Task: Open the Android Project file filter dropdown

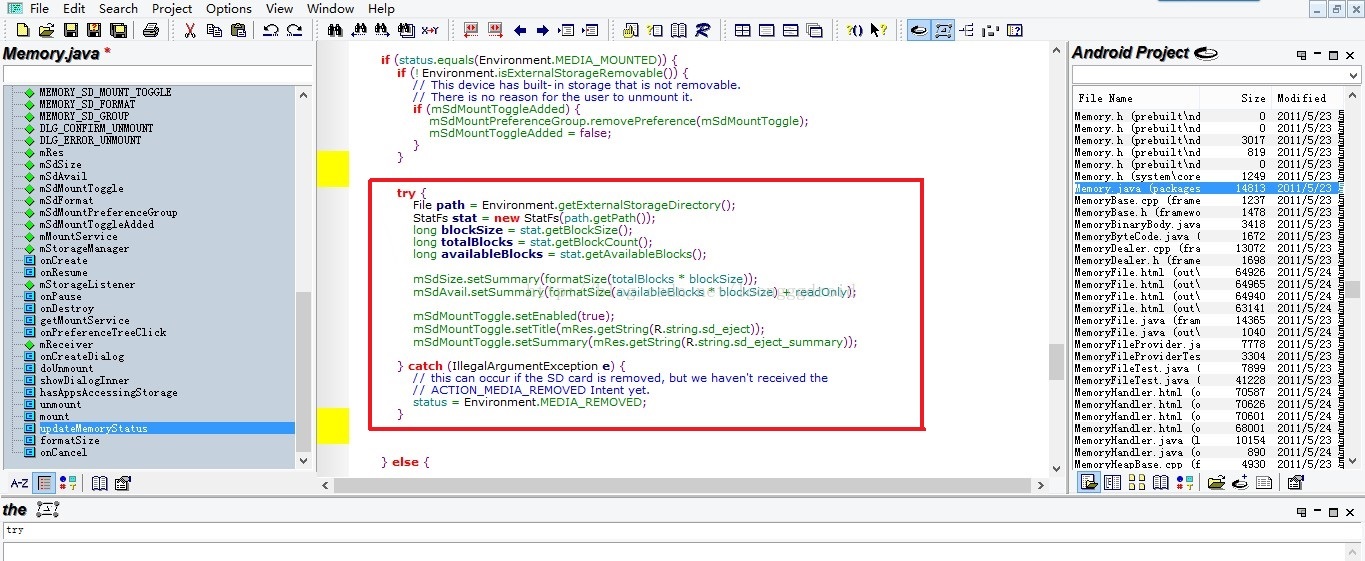Action: click(x=1354, y=76)
